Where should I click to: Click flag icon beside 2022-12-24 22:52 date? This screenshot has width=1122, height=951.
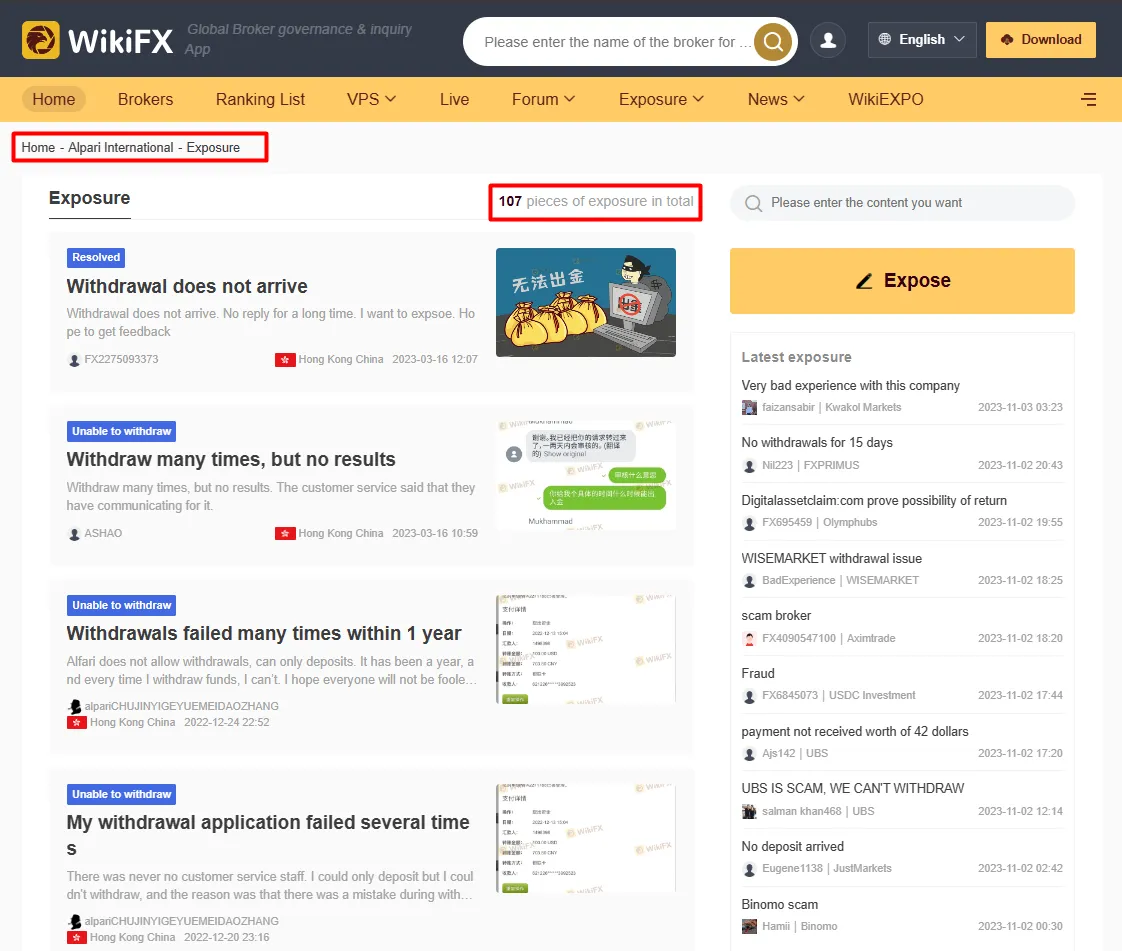(77, 723)
